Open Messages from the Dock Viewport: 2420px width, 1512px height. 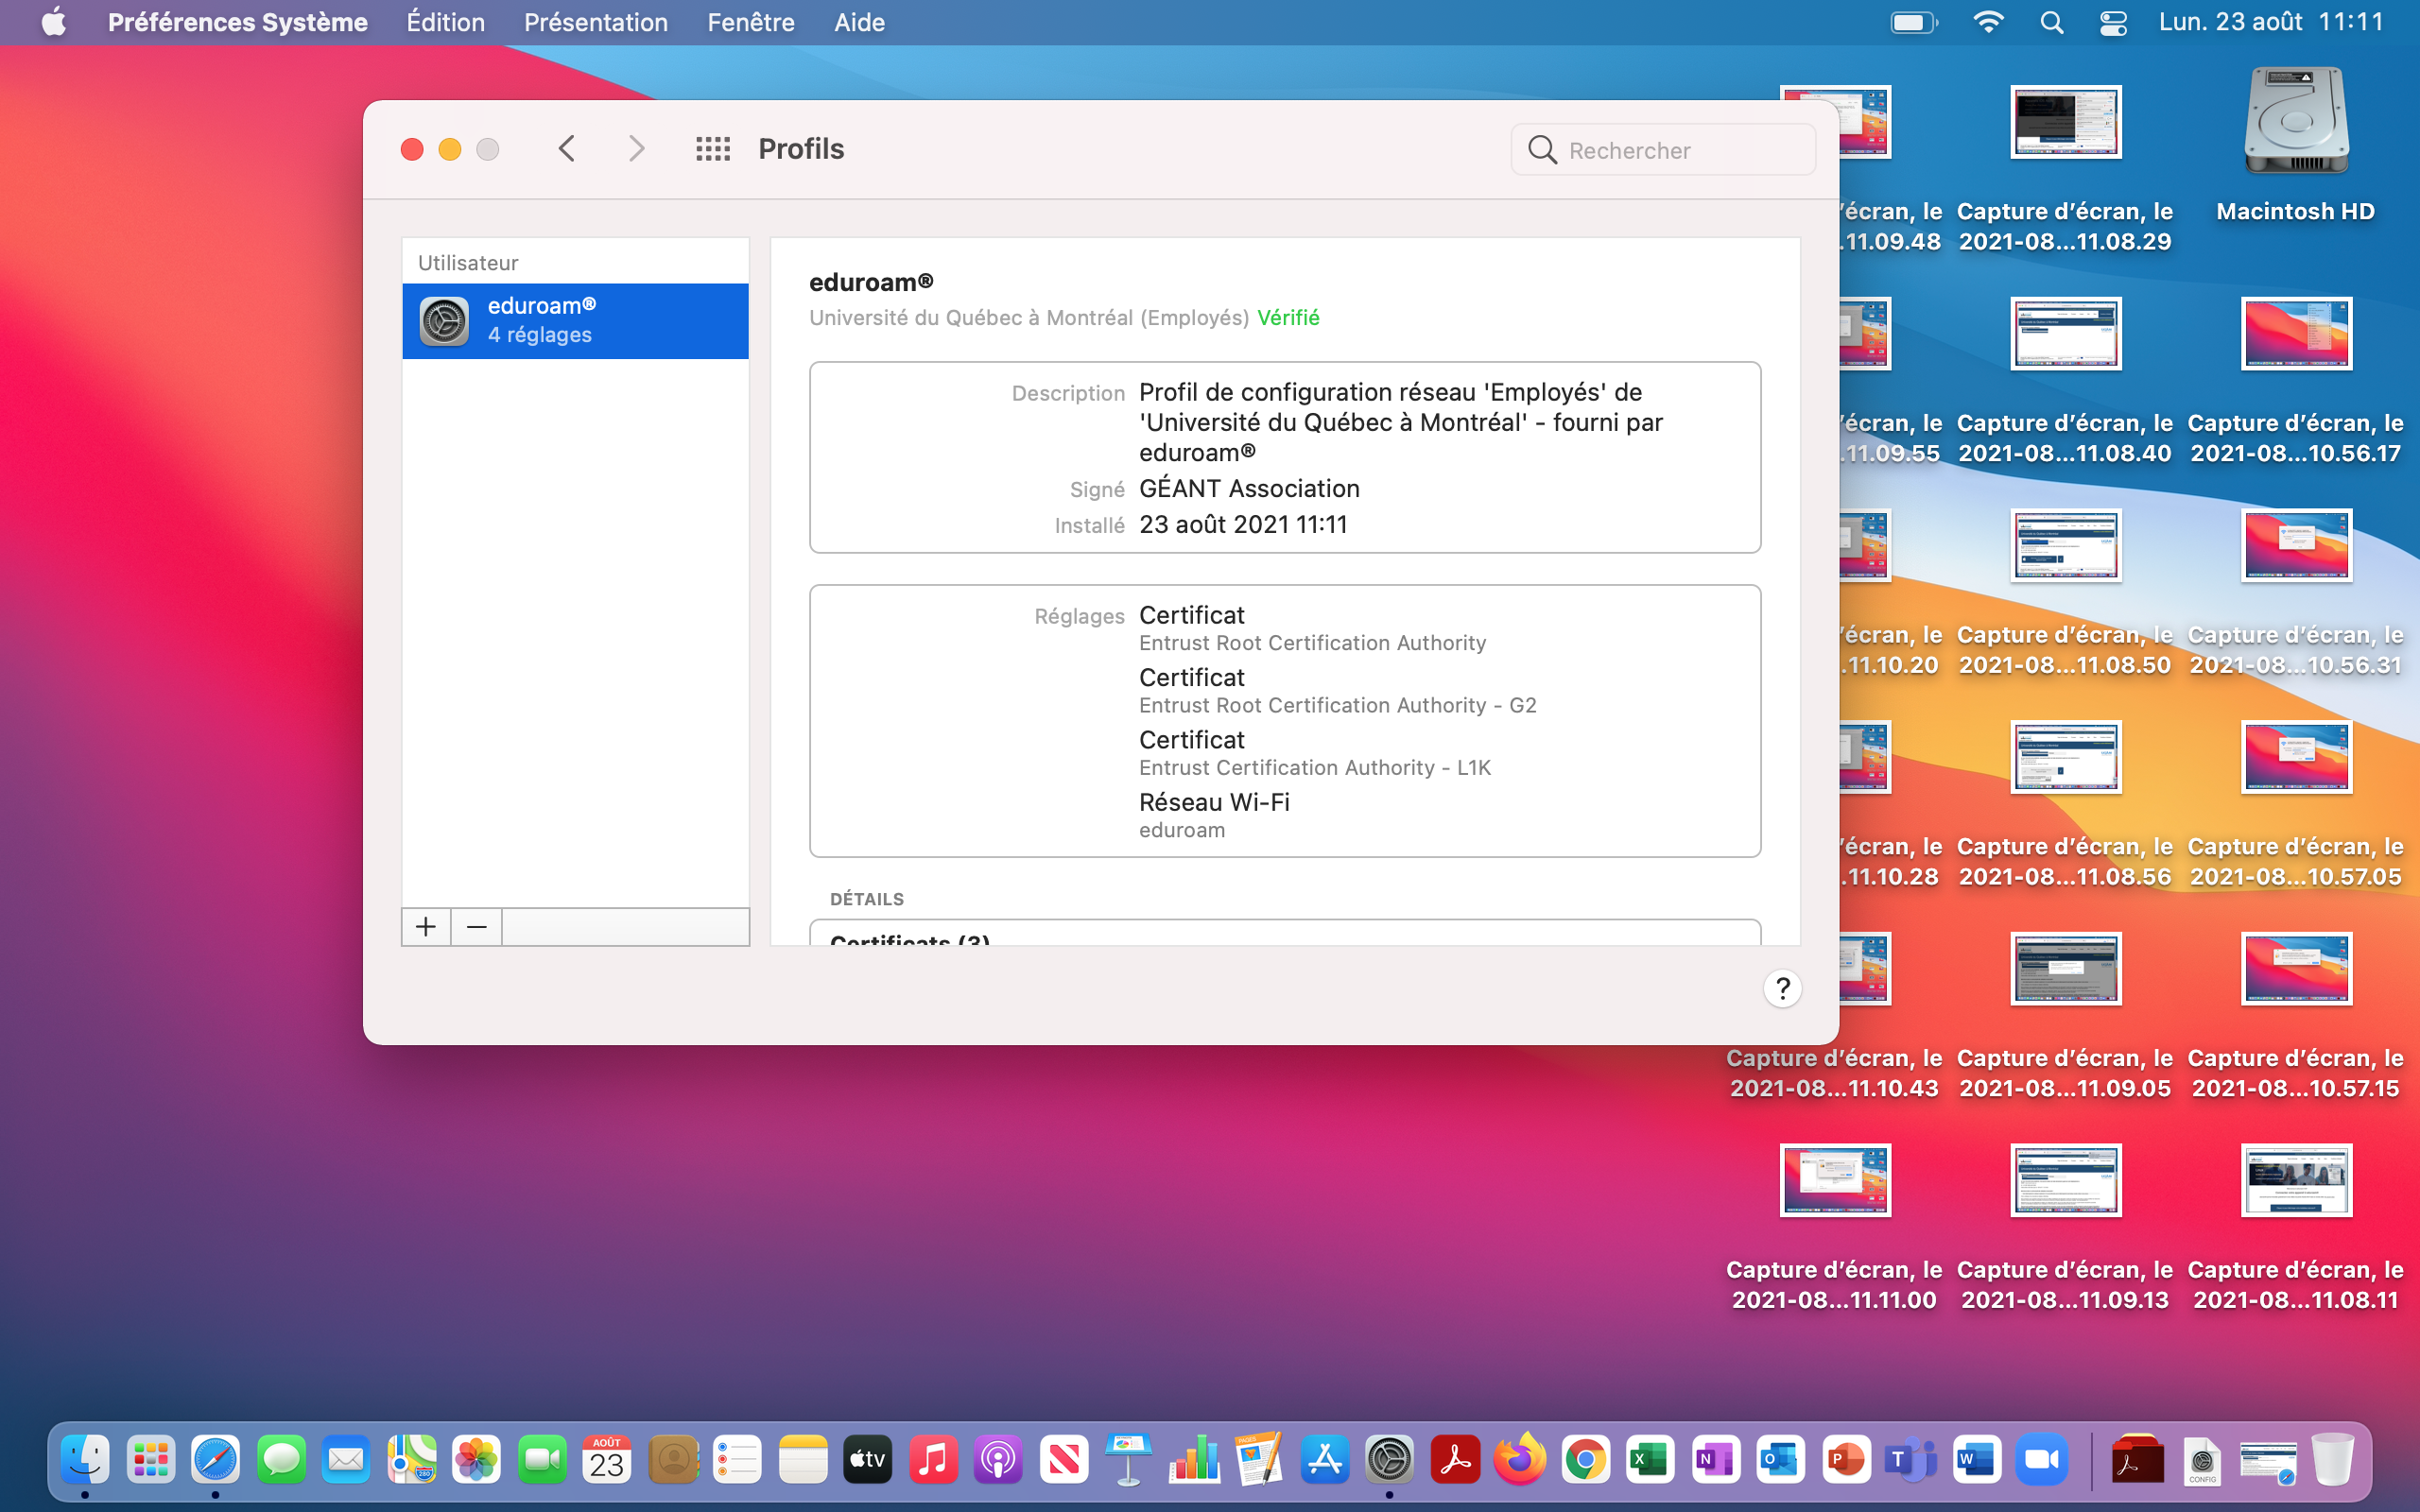pyautogui.click(x=282, y=1460)
